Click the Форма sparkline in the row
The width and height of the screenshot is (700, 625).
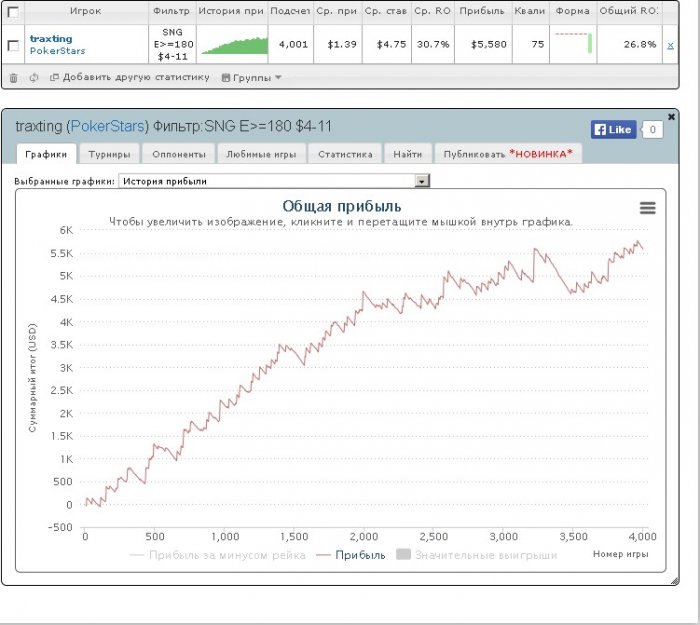[x=573, y=43]
